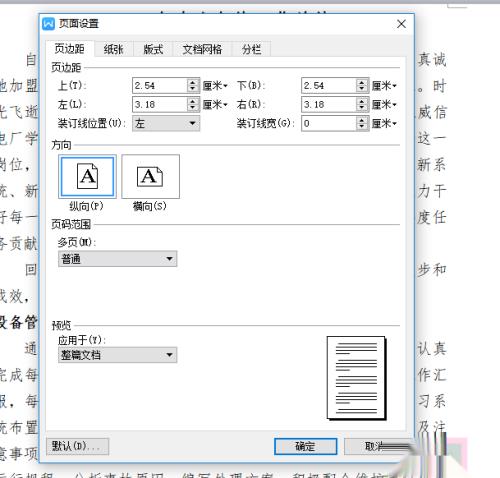Open the 文档网格 tab

coord(202,49)
